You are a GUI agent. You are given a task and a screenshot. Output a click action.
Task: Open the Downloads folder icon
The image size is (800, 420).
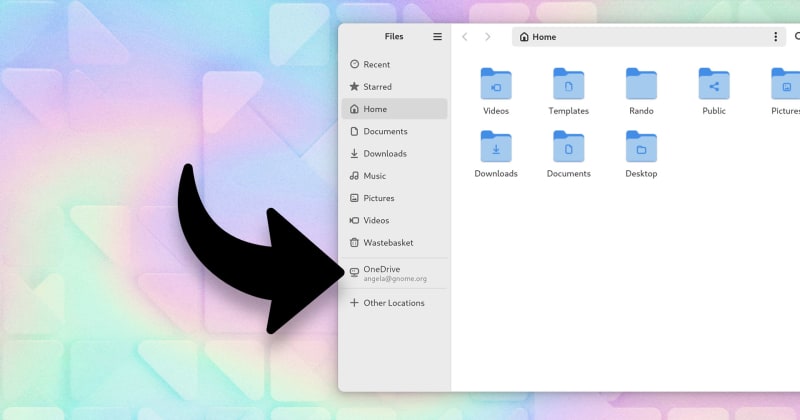(x=496, y=147)
